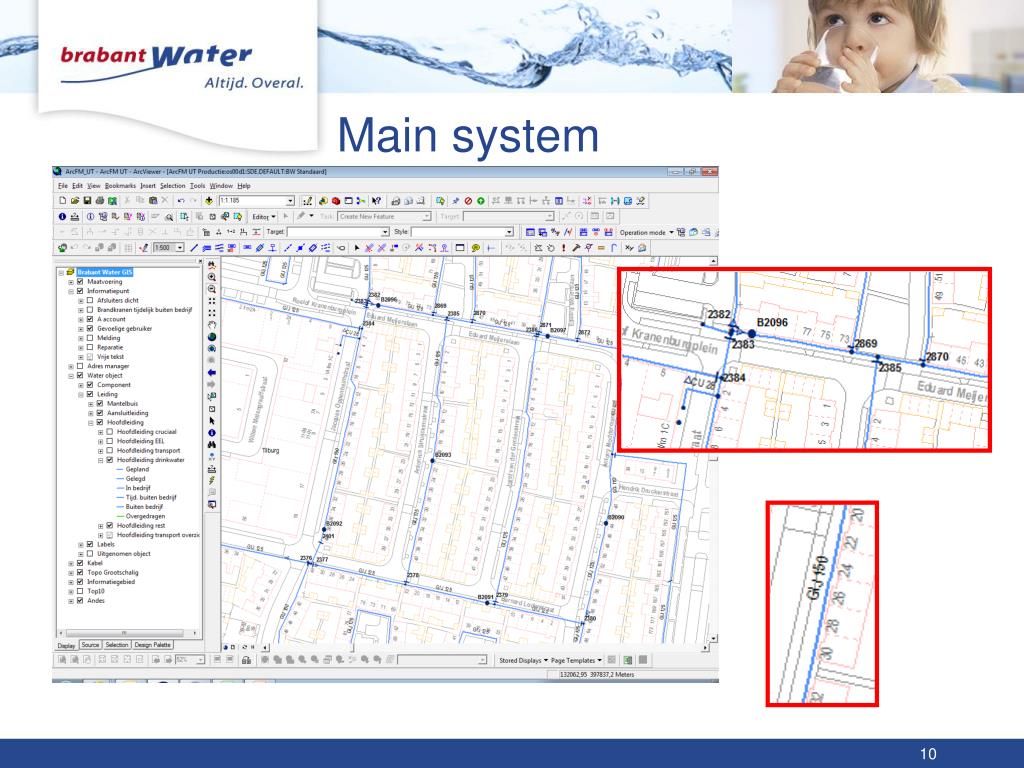Click the Full Extent globe icon
Viewport: 1024px width, 768px height.
pyautogui.click(x=212, y=337)
